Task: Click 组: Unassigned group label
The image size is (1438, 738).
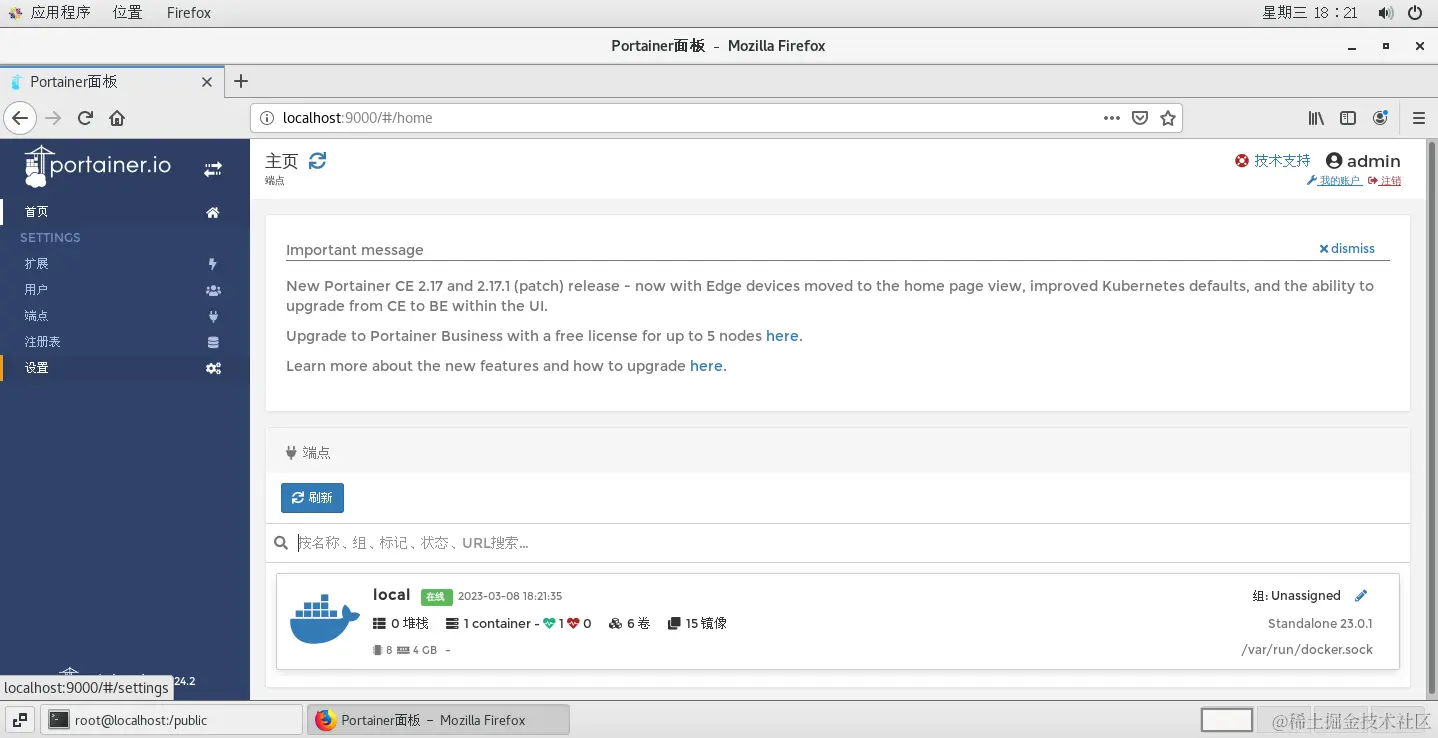Action: click(1296, 596)
